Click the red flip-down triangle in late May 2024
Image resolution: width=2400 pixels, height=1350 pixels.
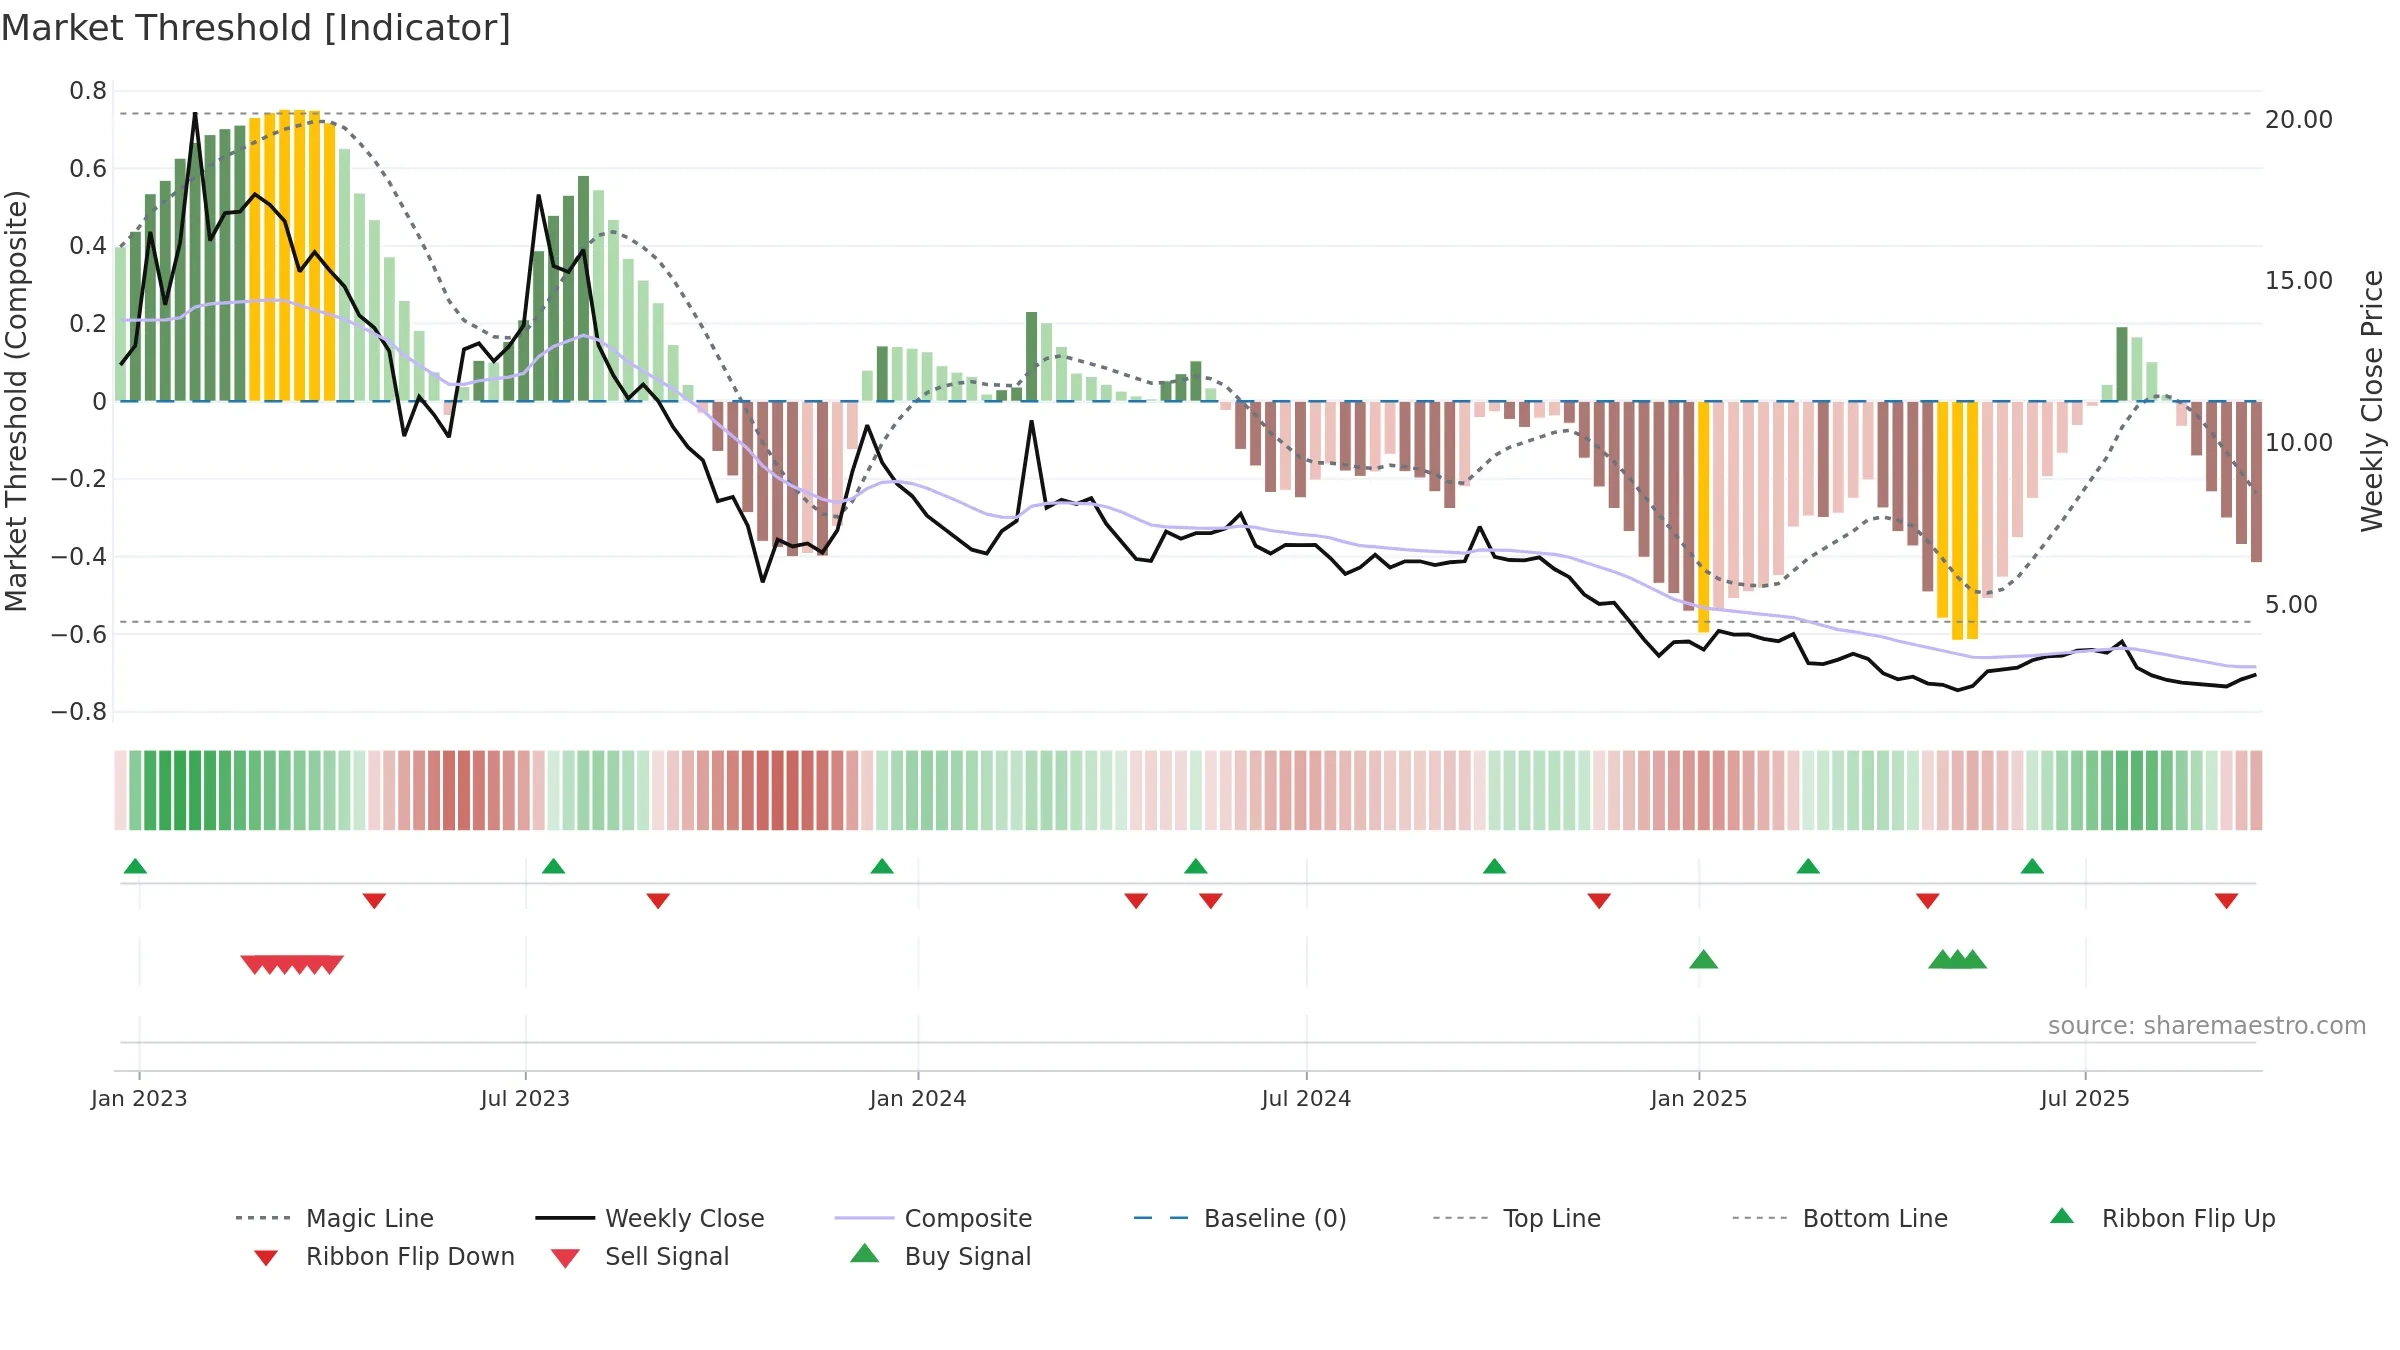[x=1211, y=901]
